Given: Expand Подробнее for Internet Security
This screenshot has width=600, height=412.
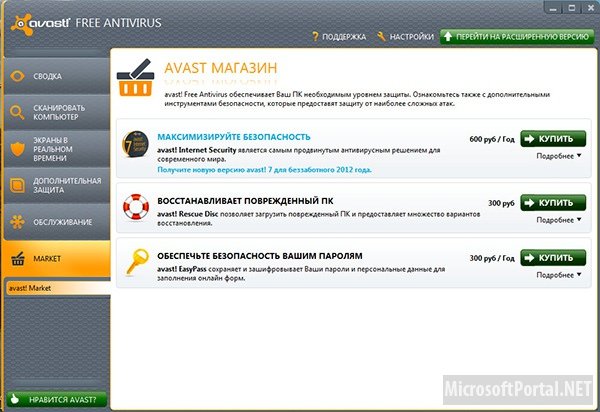Looking at the screenshot, I should pos(559,156).
